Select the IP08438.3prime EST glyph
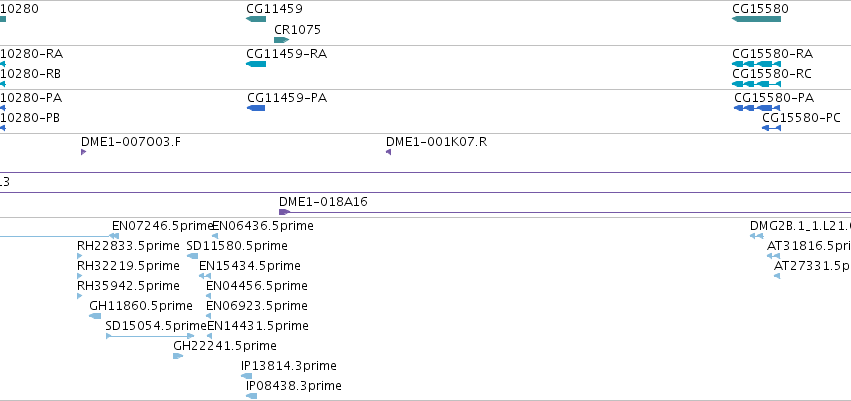851x401 pixels. [x=251, y=396]
